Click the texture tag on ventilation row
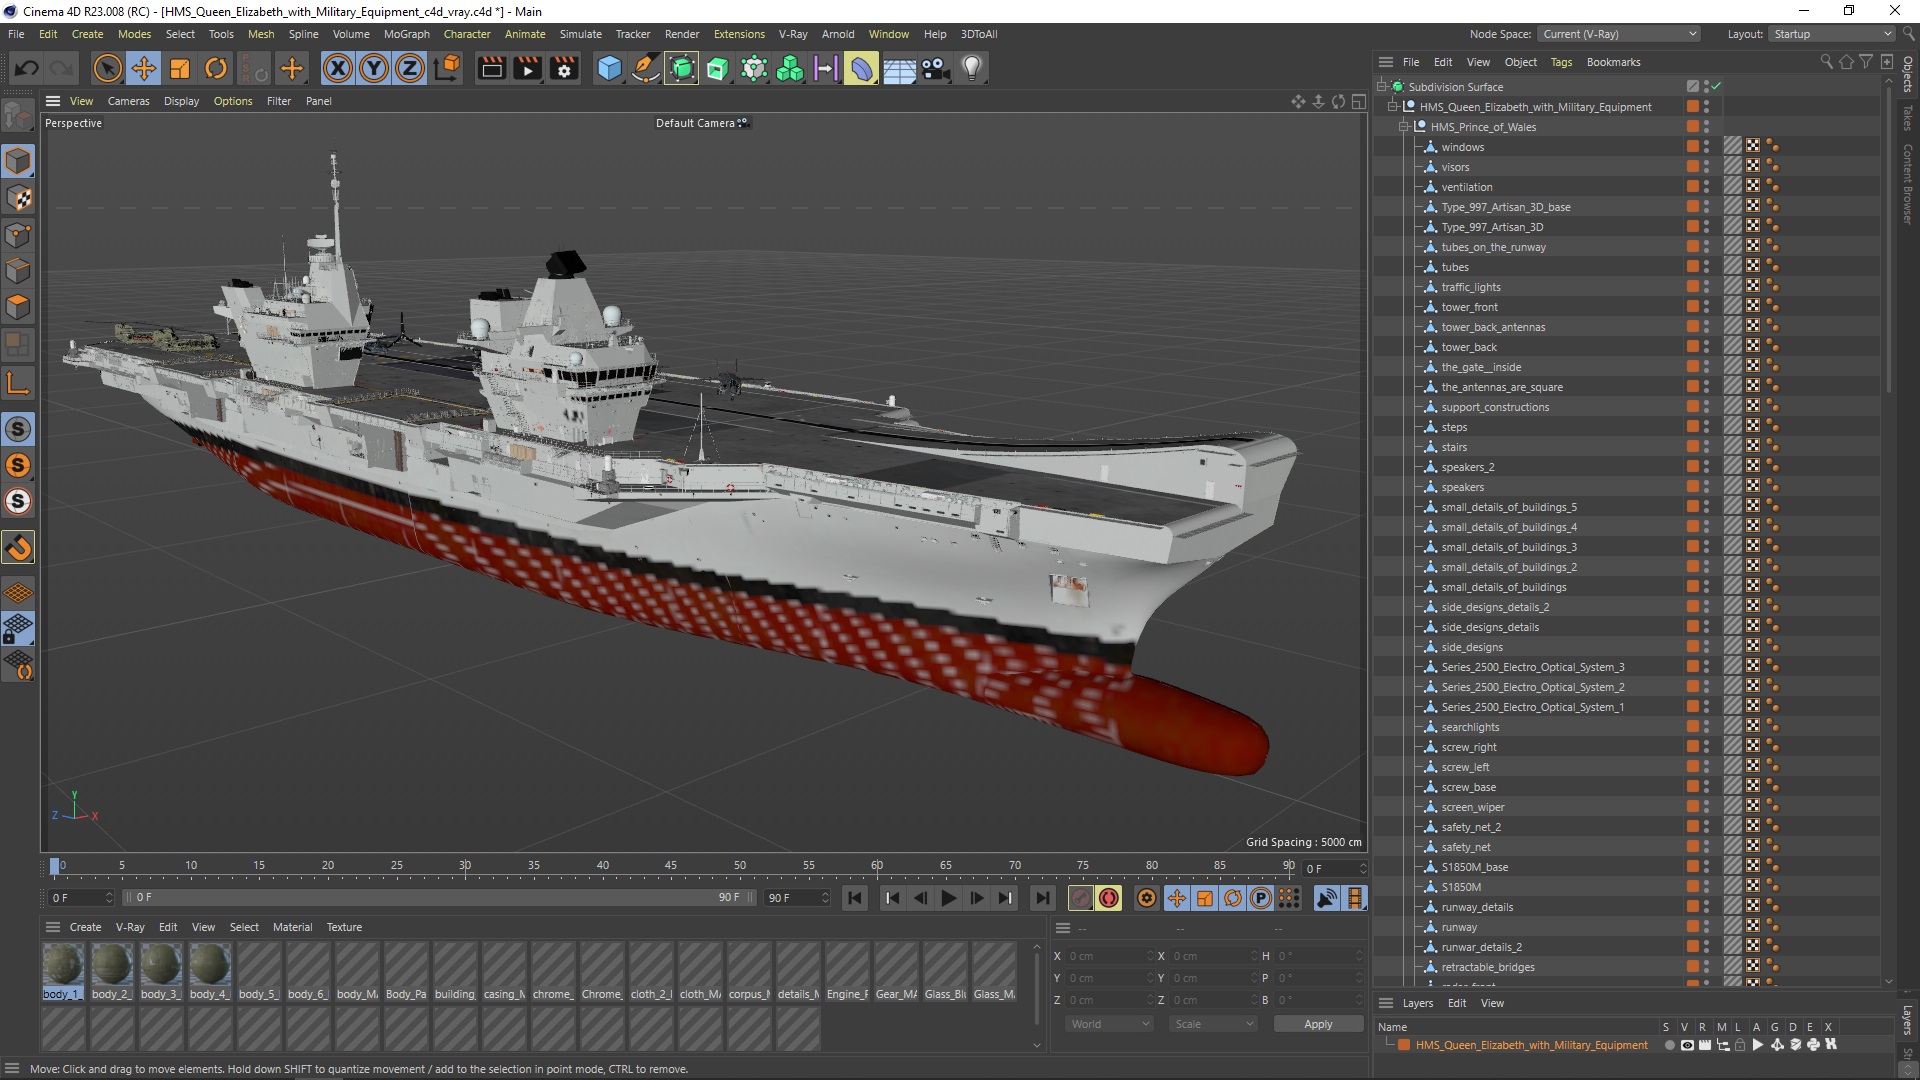This screenshot has width=1920, height=1080. (1752, 187)
